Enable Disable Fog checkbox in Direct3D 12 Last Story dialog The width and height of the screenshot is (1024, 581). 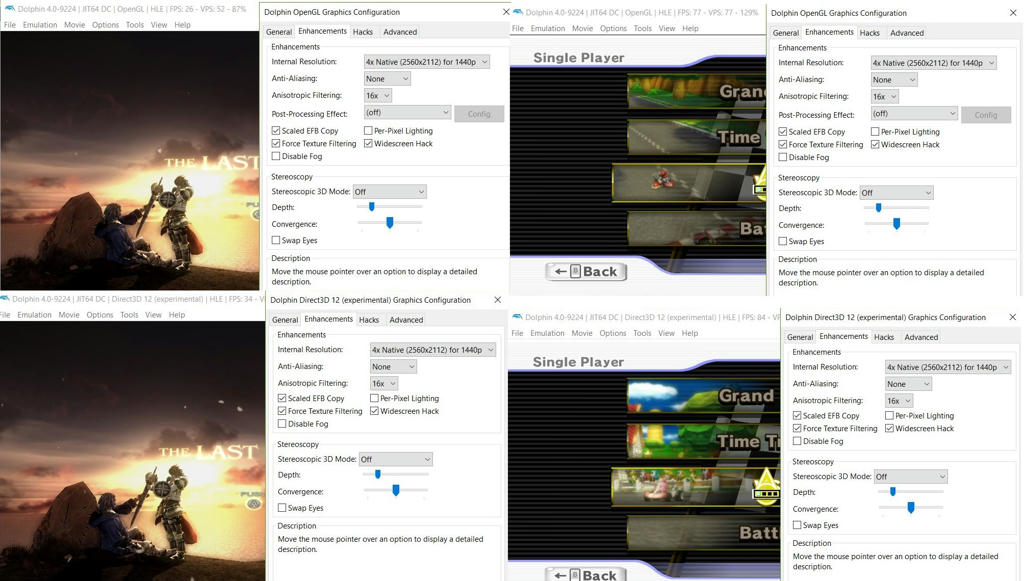(283, 424)
